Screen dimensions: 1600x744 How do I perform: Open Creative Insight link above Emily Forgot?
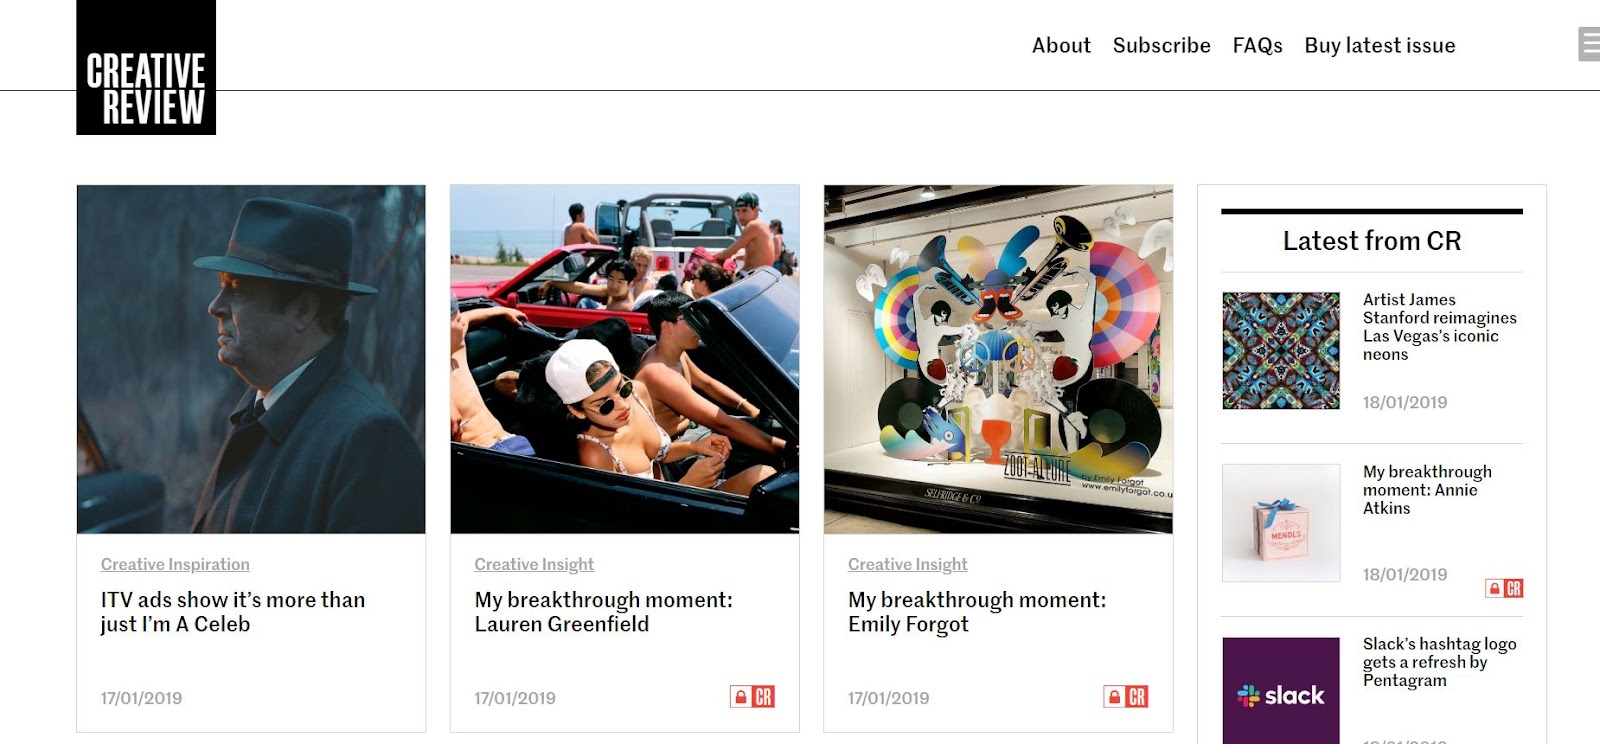tap(908, 564)
